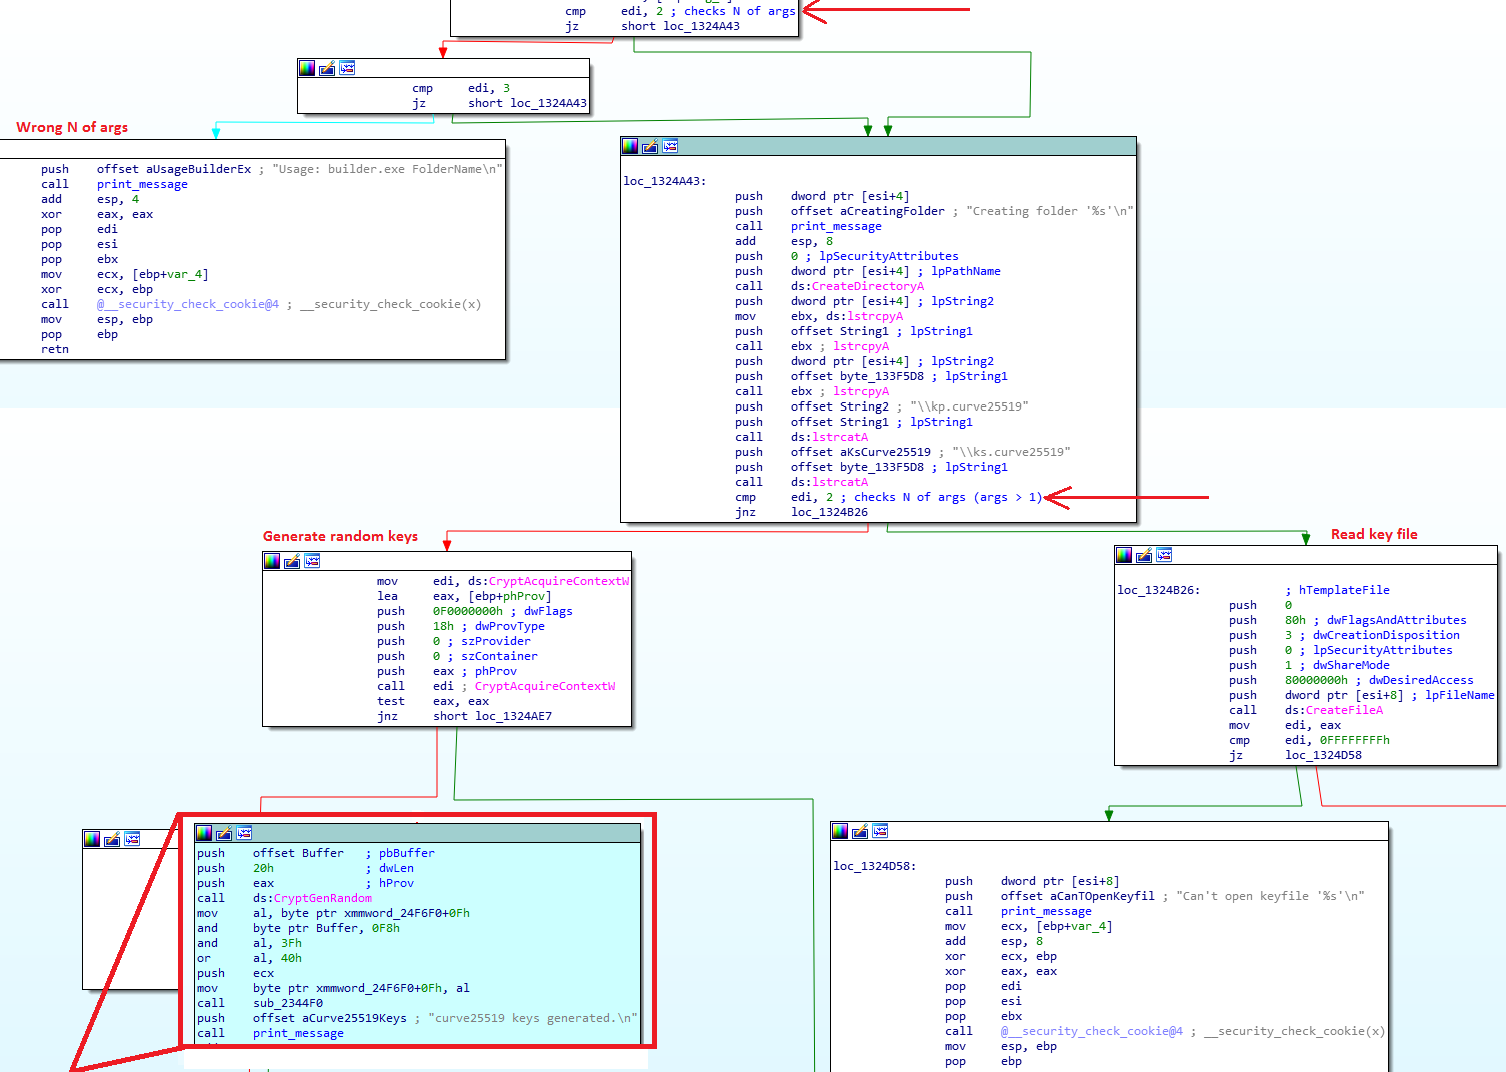This screenshot has height=1072, width=1506.
Task: Navigate to the ds:CreateFileA API call
Action: coord(1344,710)
